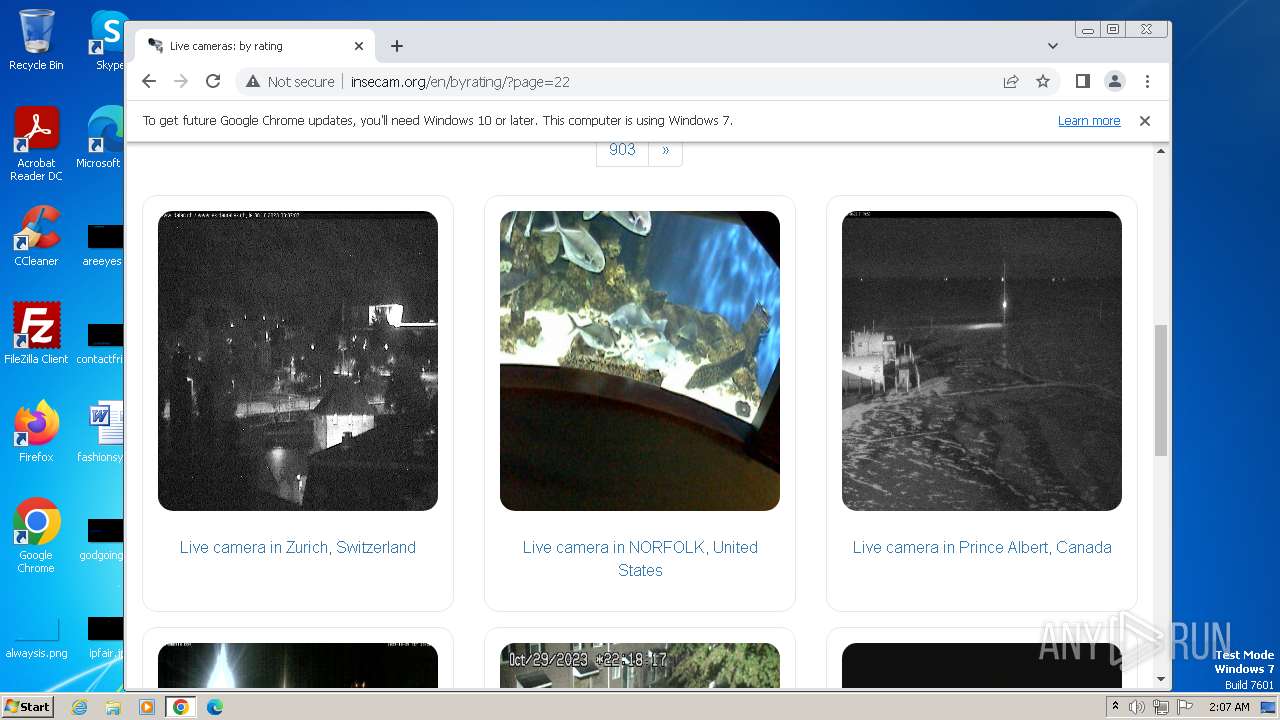Viewport: 1280px width, 720px height.
Task: Launch FileZilla Client from desktop
Action: pos(36,333)
